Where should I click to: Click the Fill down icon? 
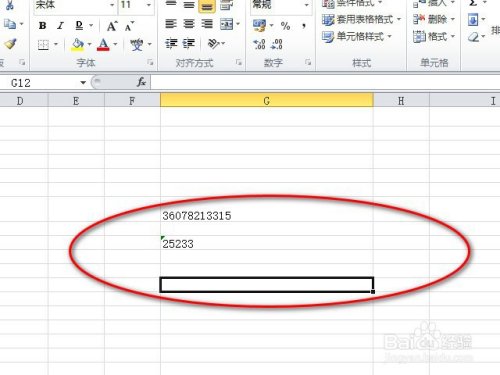(x=473, y=20)
